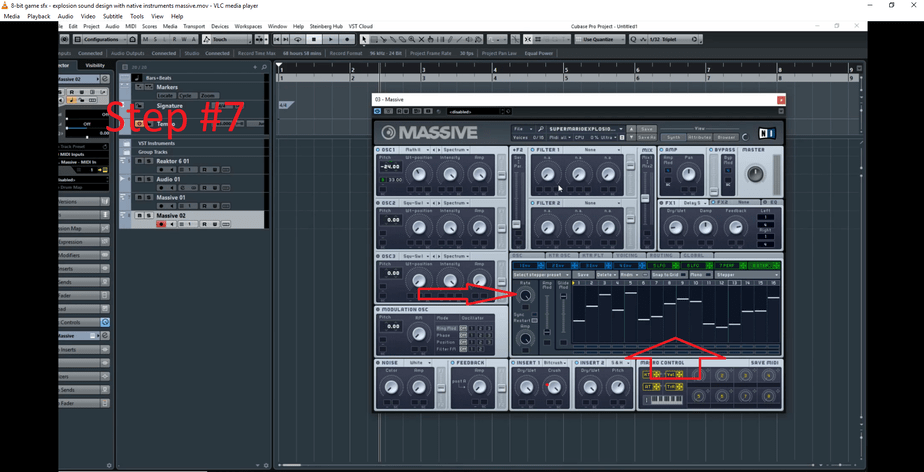Open FX1 effect dropdown Delay S
This screenshot has height=472, width=924.
pyautogui.click(x=694, y=202)
